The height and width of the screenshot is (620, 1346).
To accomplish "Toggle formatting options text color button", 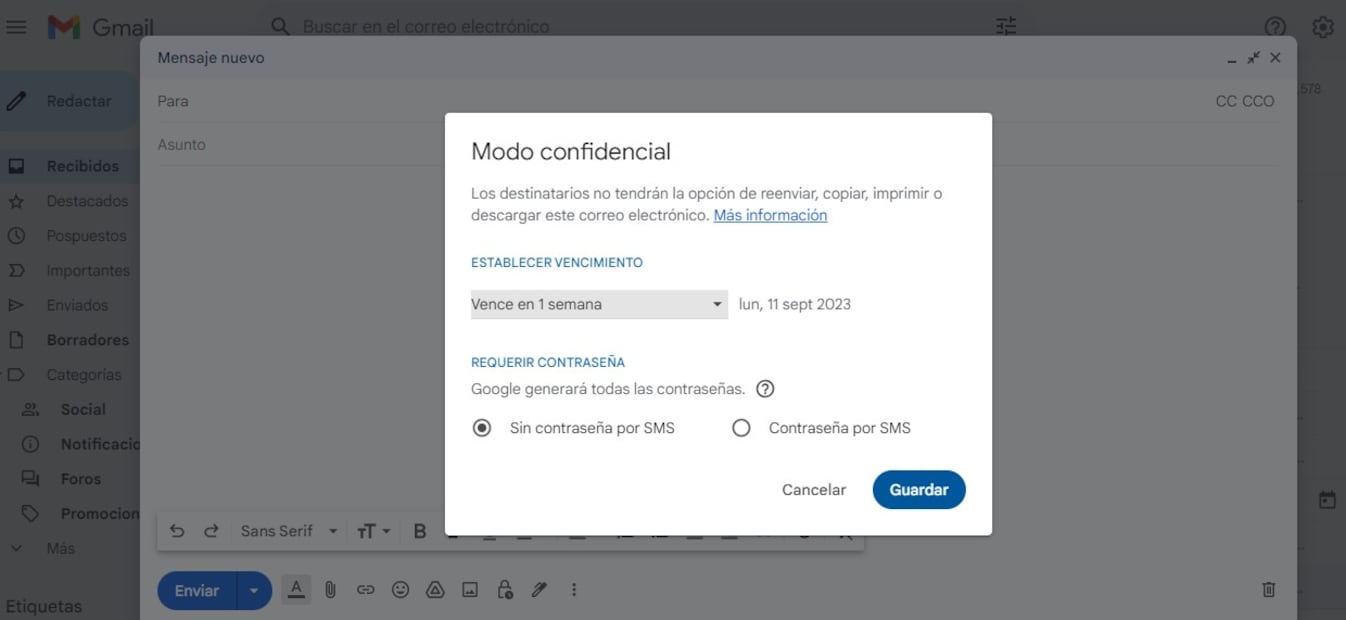I will pyautogui.click(x=296, y=590).
